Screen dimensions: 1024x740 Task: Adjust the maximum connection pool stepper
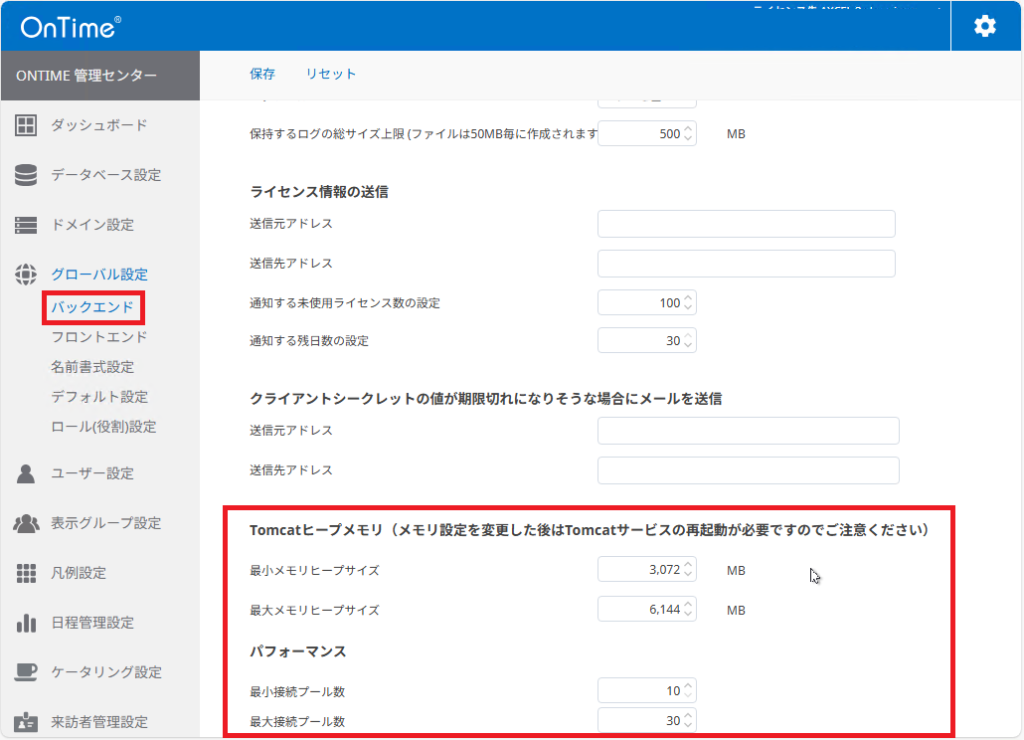click(688, 720)
